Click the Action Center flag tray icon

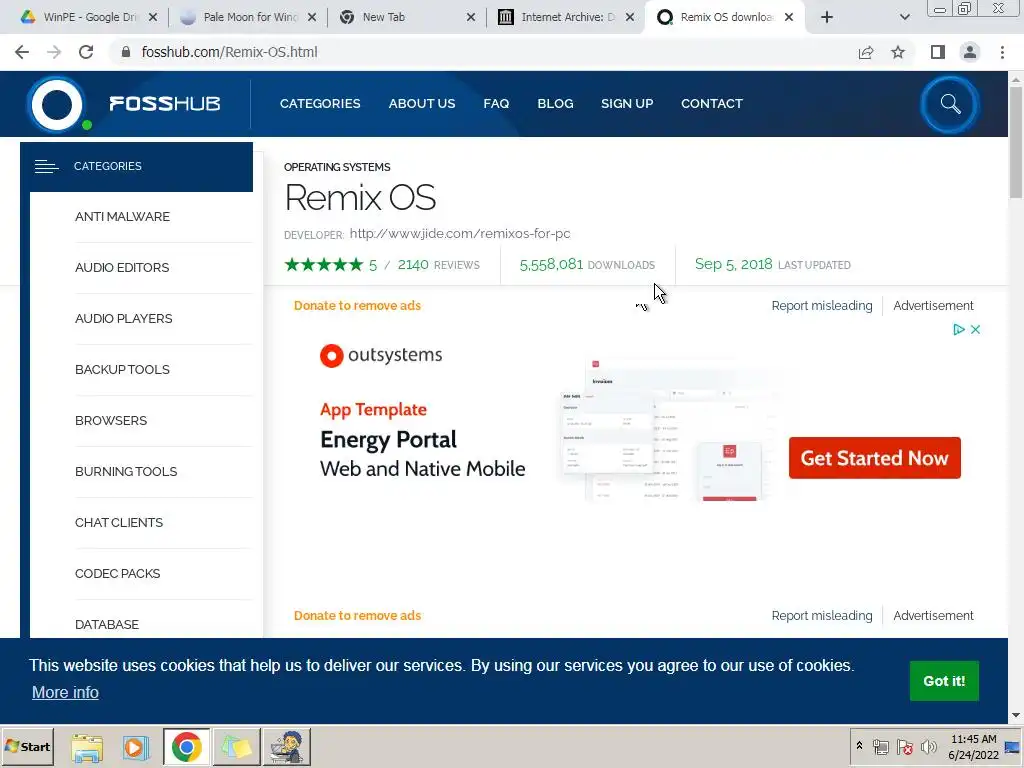(x=904, y=747)
